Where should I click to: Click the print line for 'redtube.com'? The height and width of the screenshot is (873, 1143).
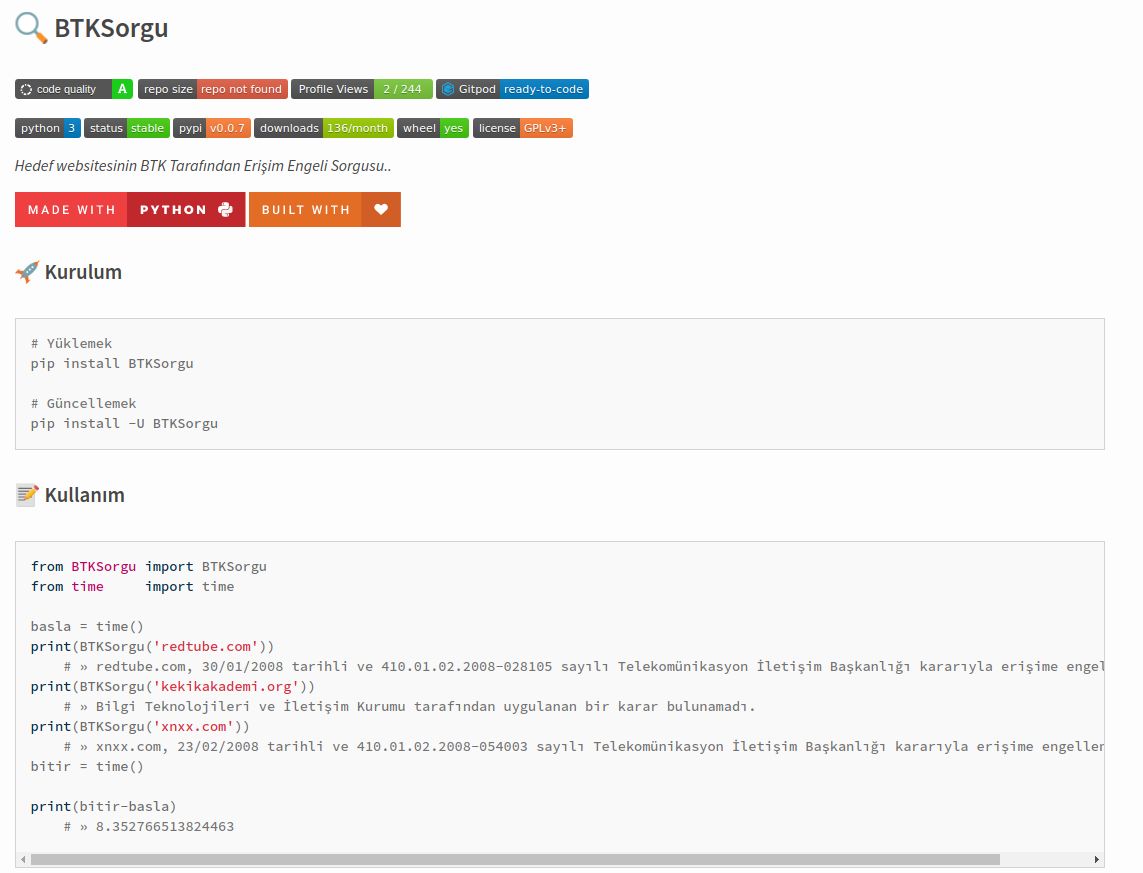pyautogui.click(x=152, y=646)
